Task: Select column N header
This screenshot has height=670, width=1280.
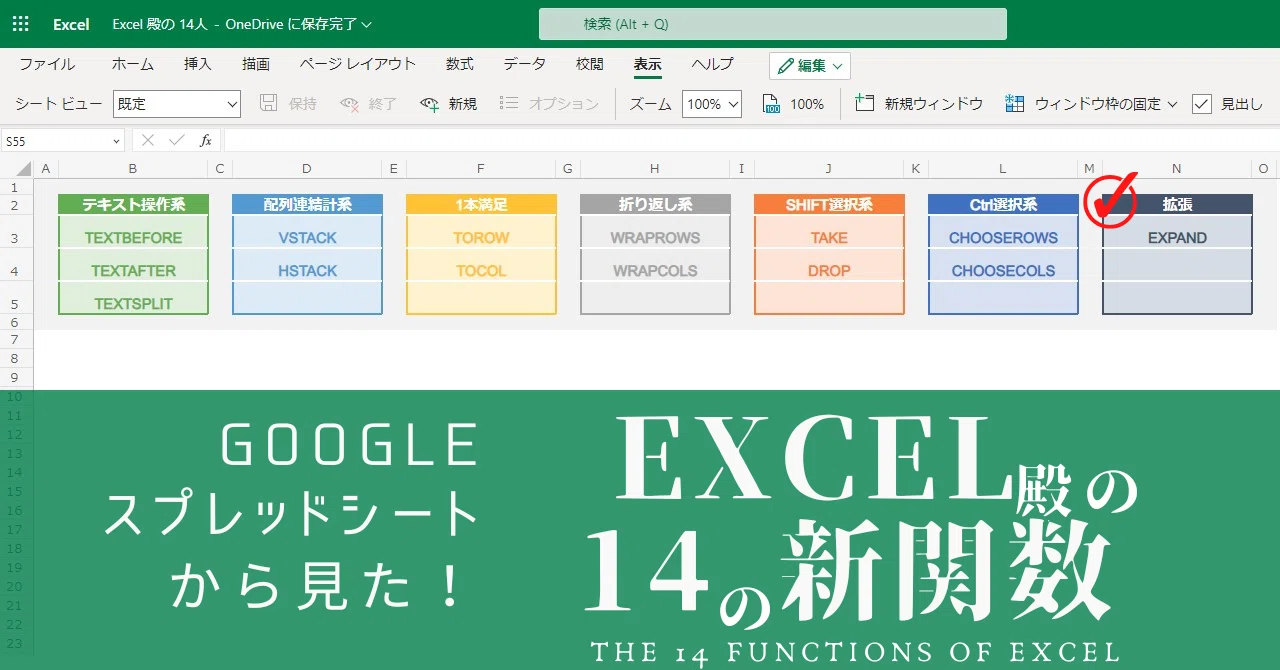Action: point(1177,169)
